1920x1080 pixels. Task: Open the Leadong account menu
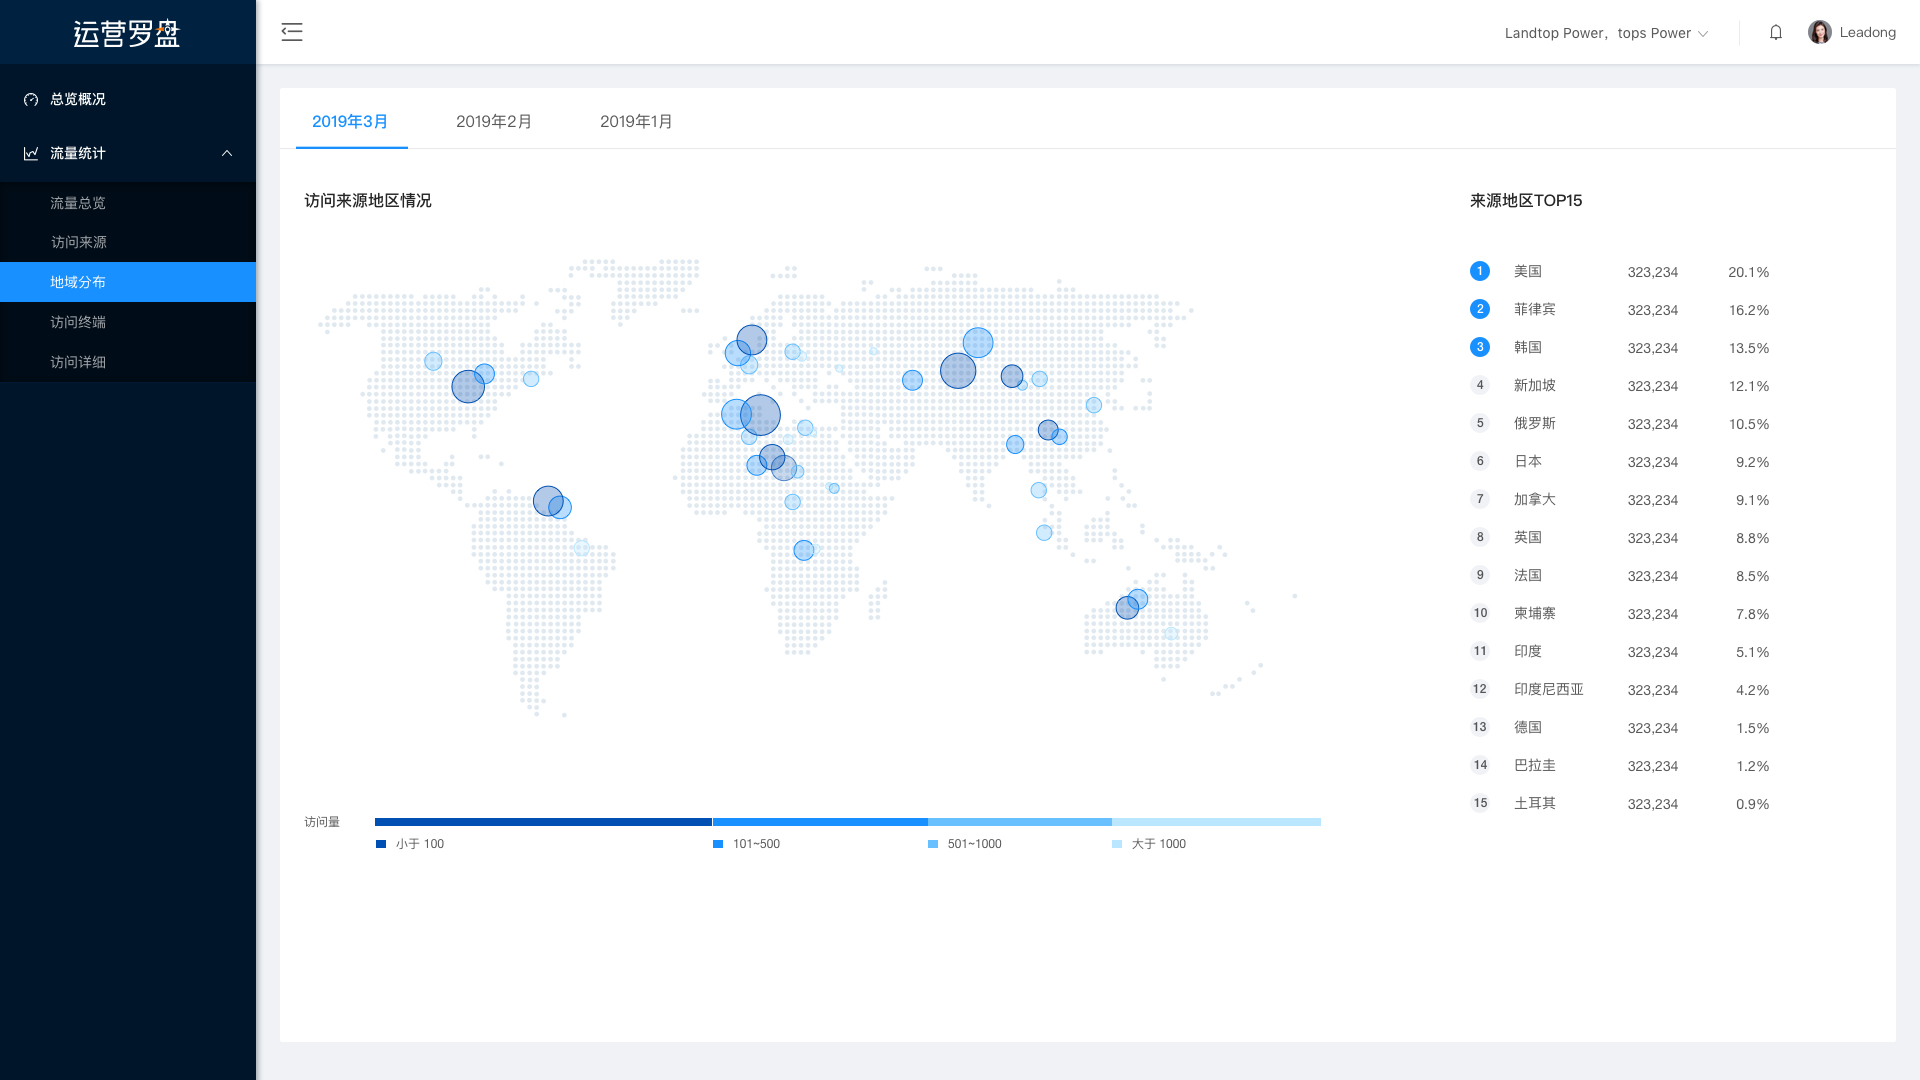1867,32
